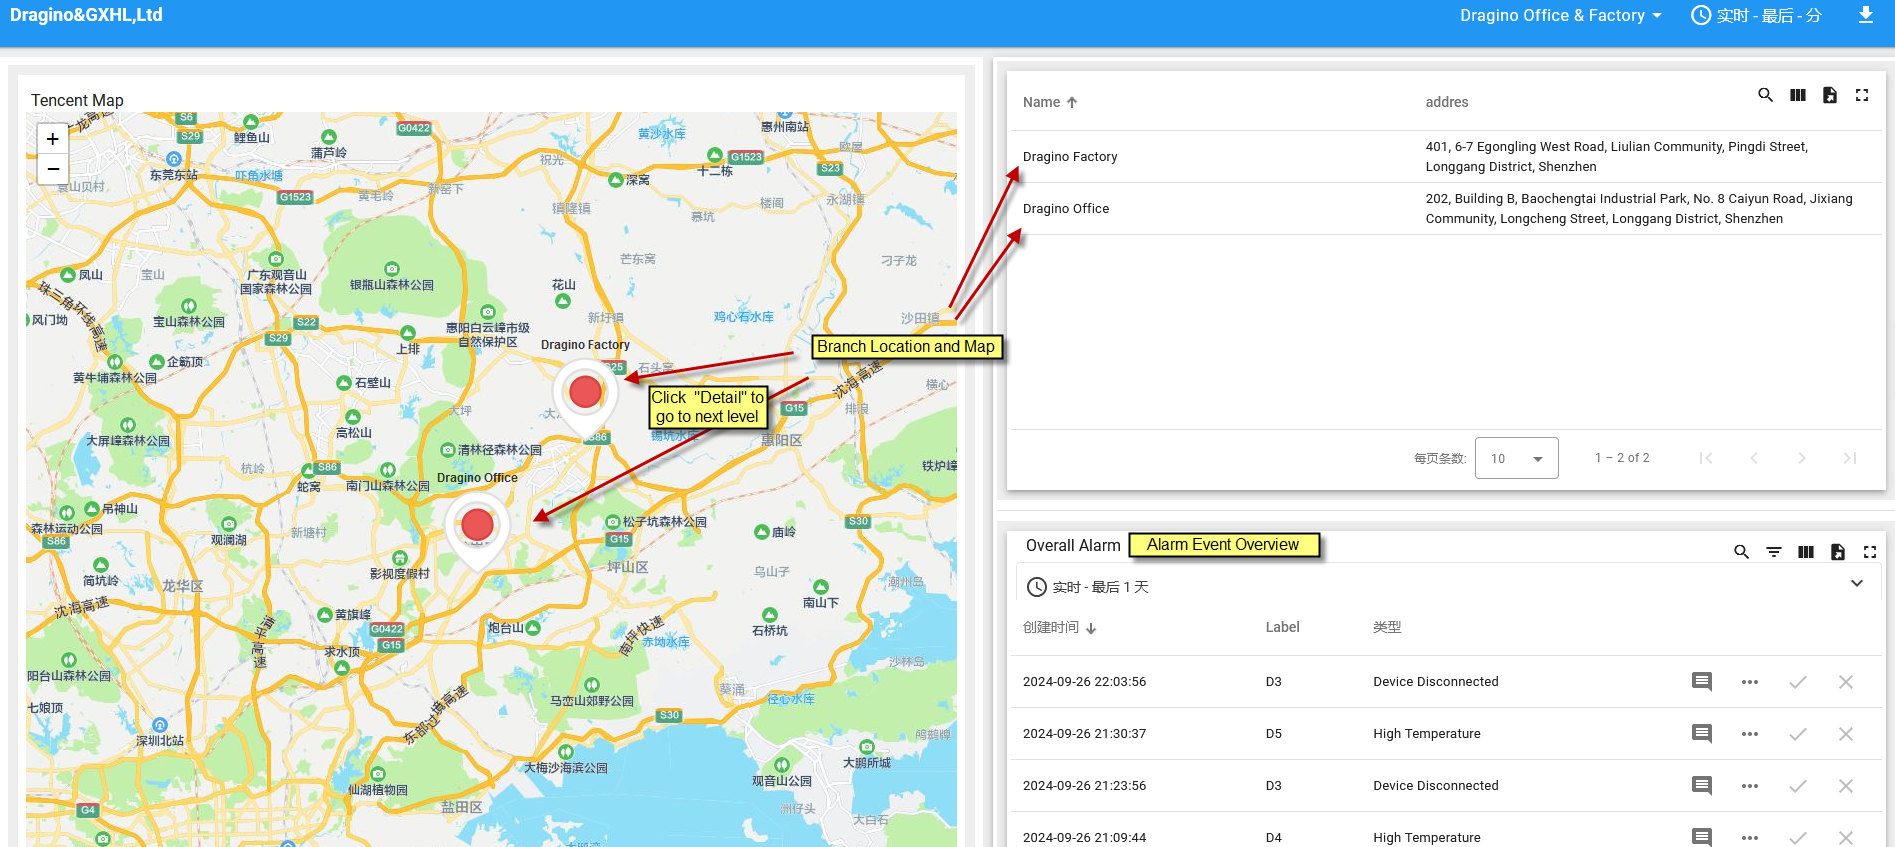Click the Dragino Office map marker
Screen dimensions: 1895x847
click(x=477, y=526)
